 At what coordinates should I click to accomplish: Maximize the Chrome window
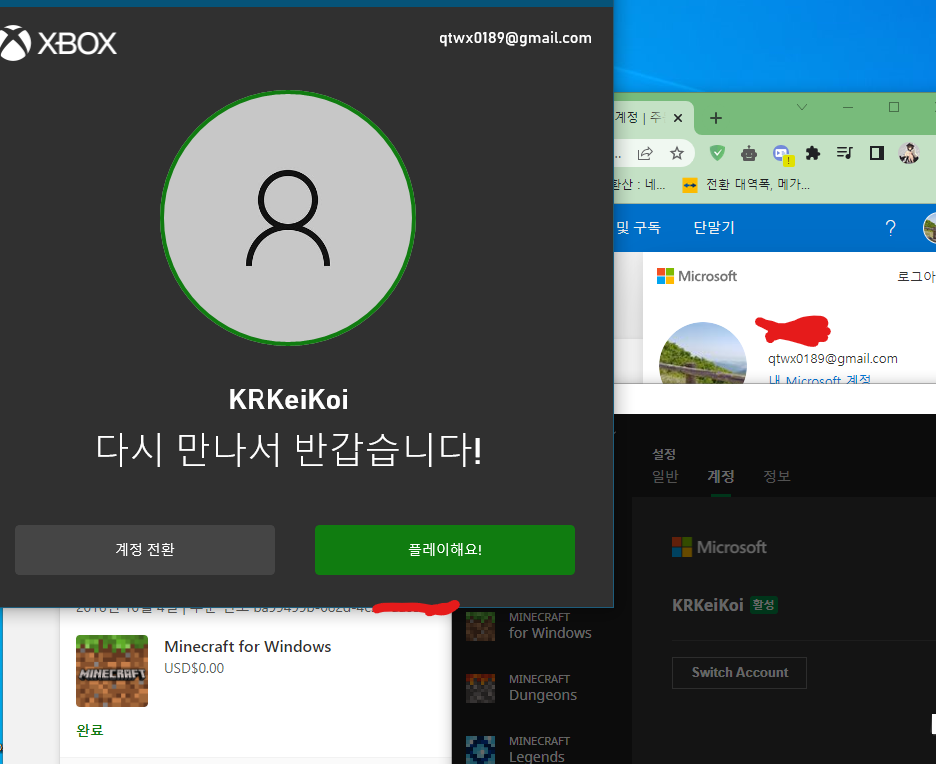894,107
